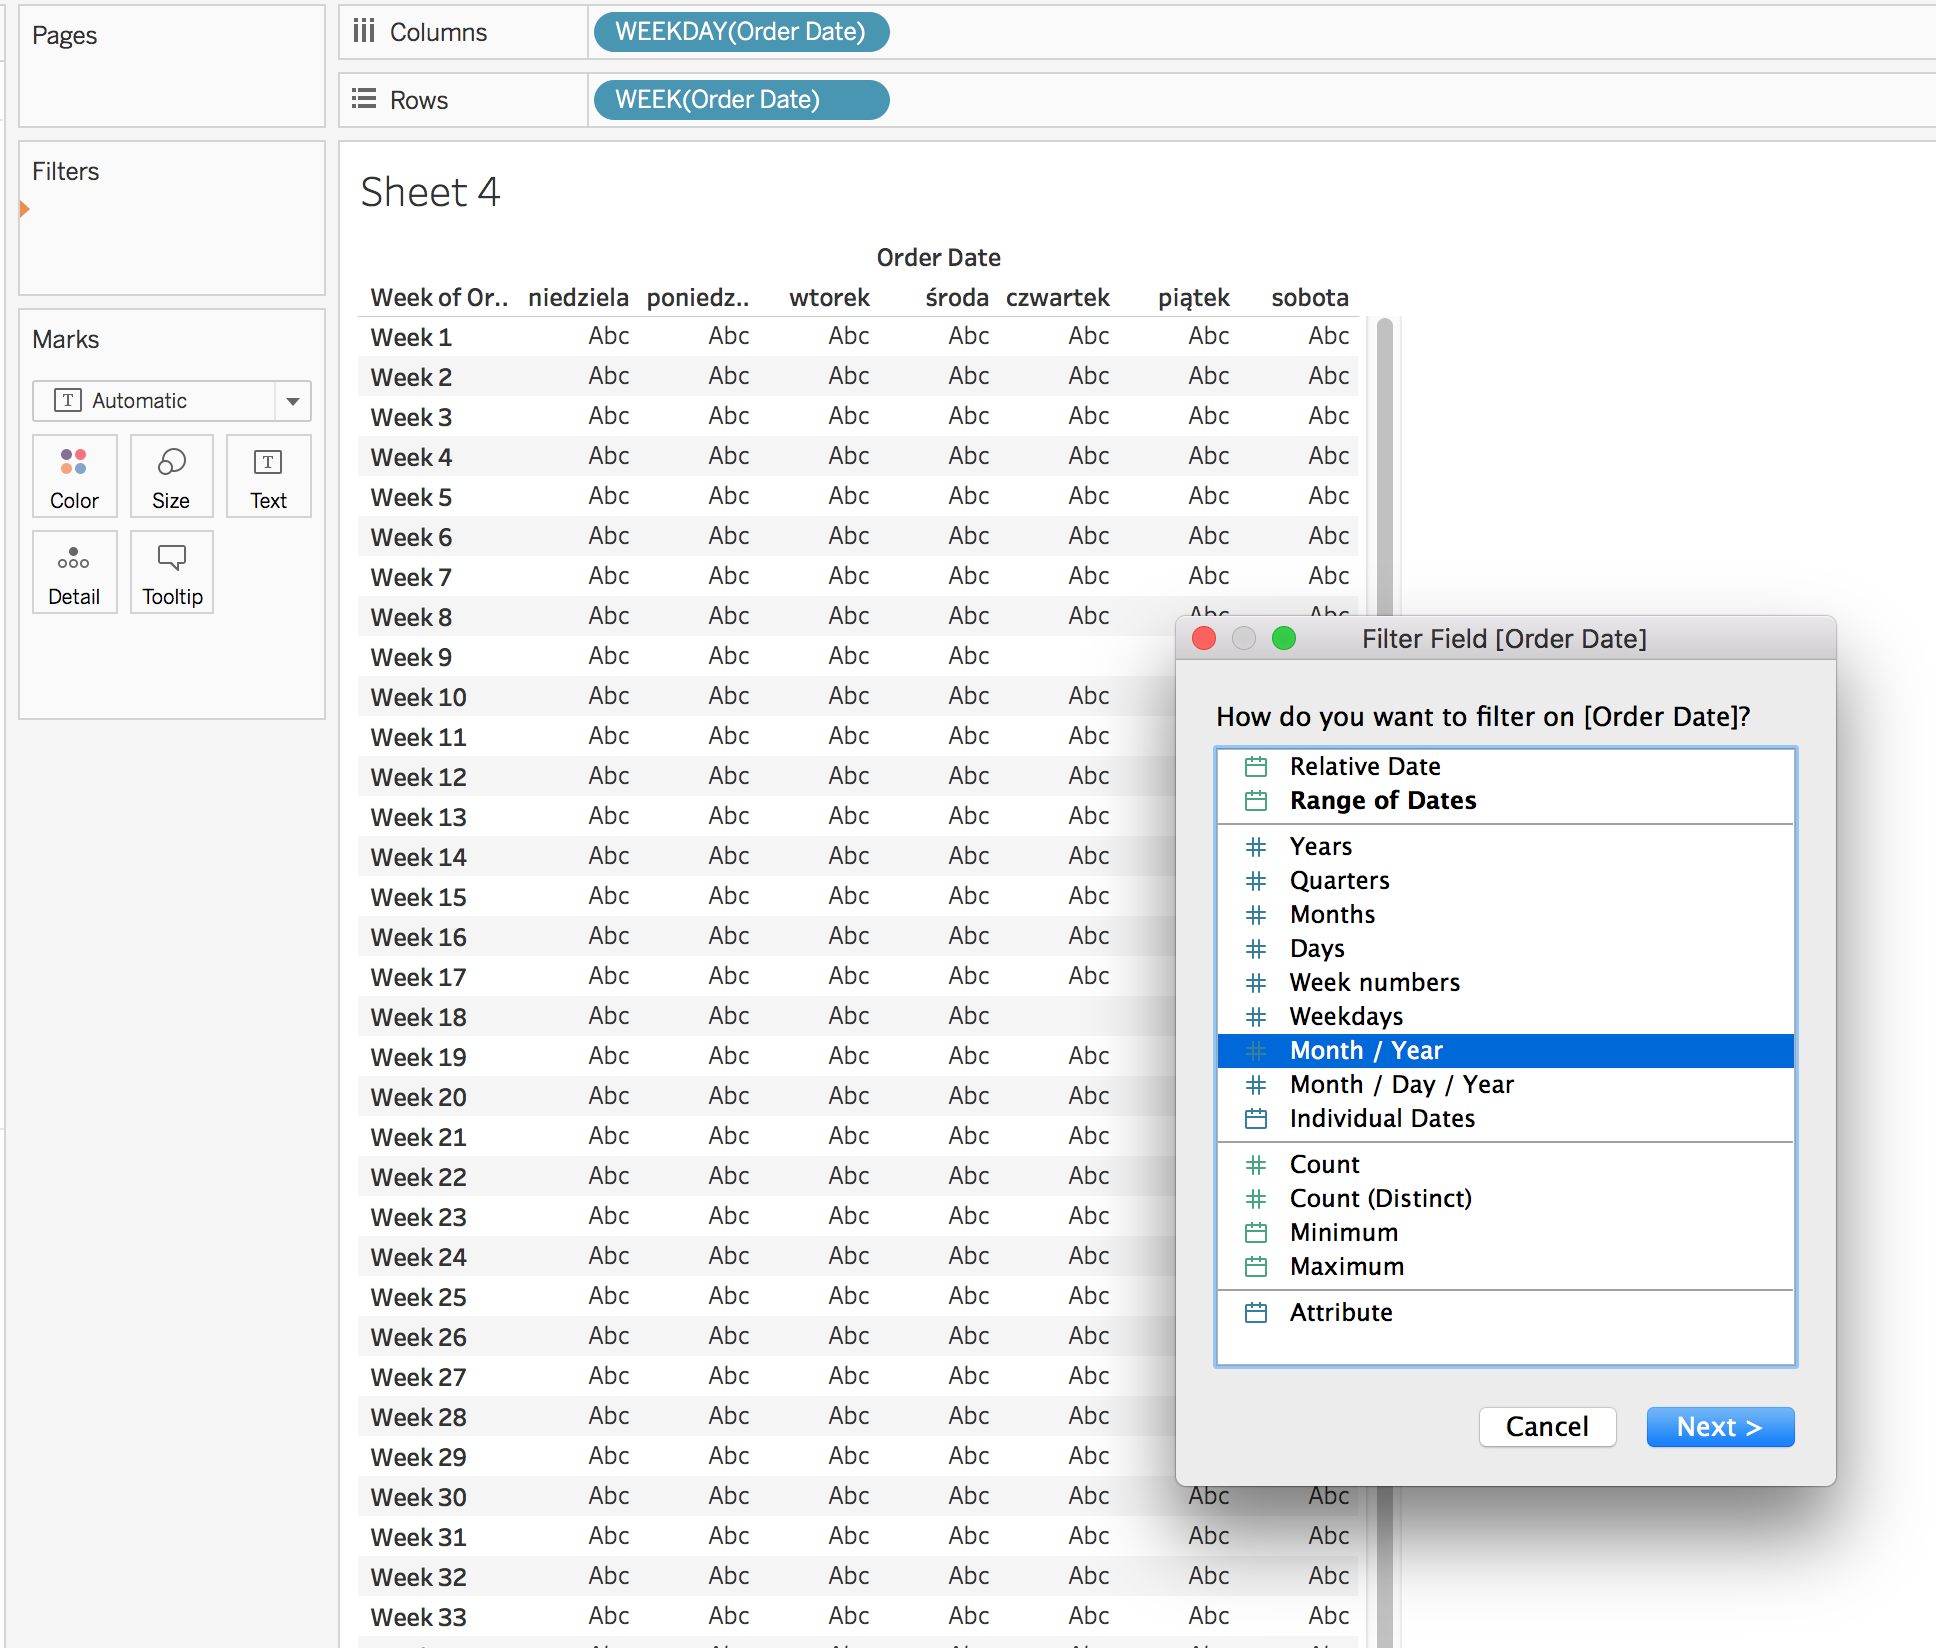Screen dimensions: 1936x1648
Task: Click the calendar icon beside Relative Date
Action: tap(1256, 767)
